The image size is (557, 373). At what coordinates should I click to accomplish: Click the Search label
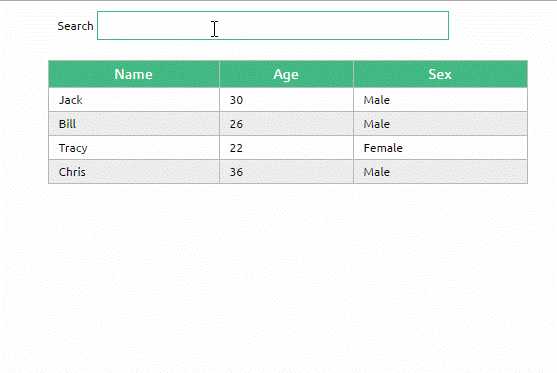75,26
